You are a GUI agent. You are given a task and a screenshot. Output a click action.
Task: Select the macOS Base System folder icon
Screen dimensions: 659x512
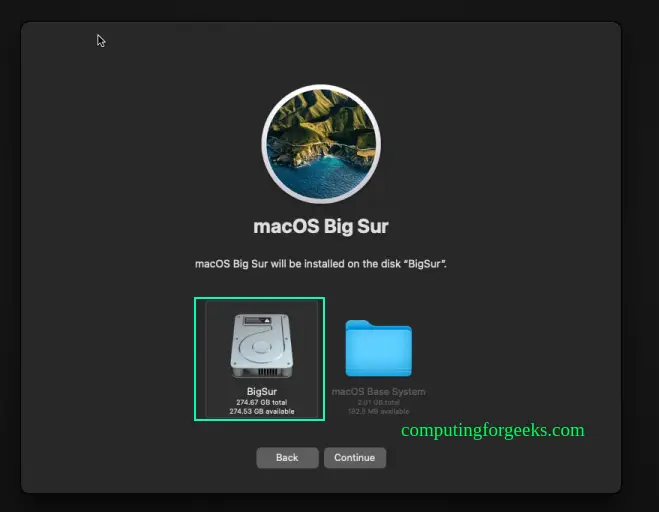(x=378, y=348)
